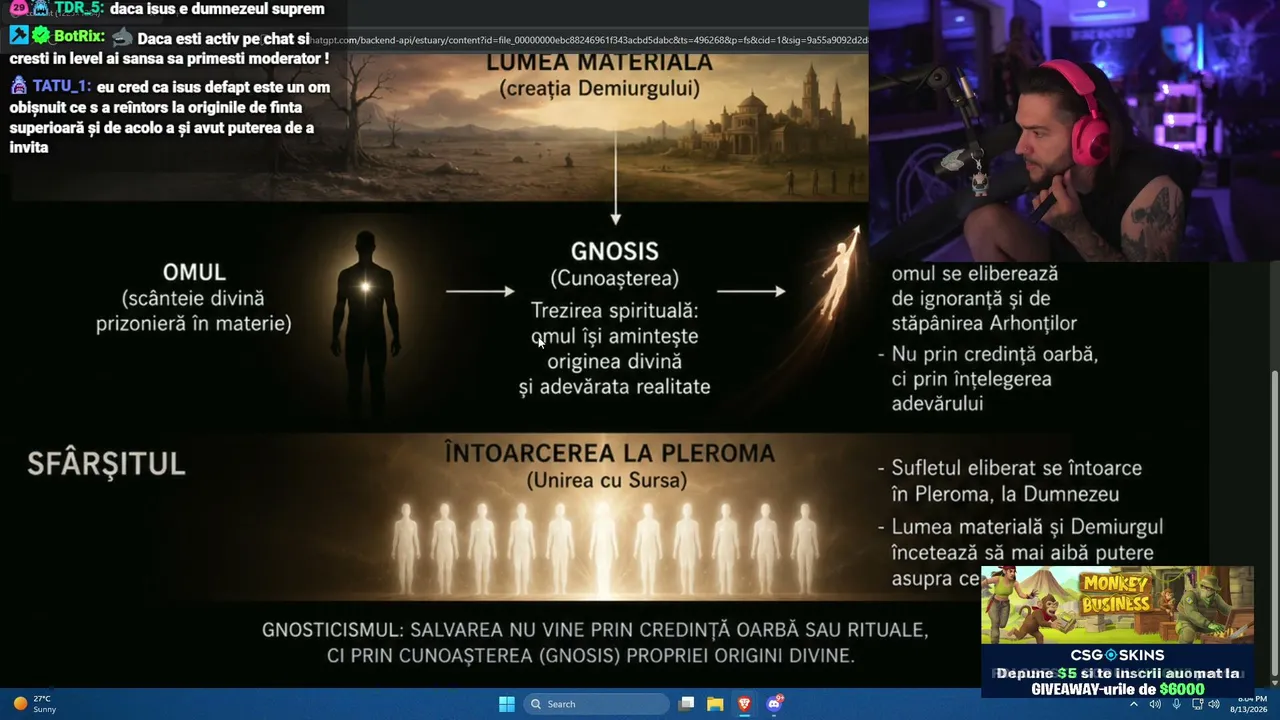The height and width of the screenshot is (720, 1280).
Task: Click the $6000 GIVEAWAY promo text
Action: (1117, 689)
